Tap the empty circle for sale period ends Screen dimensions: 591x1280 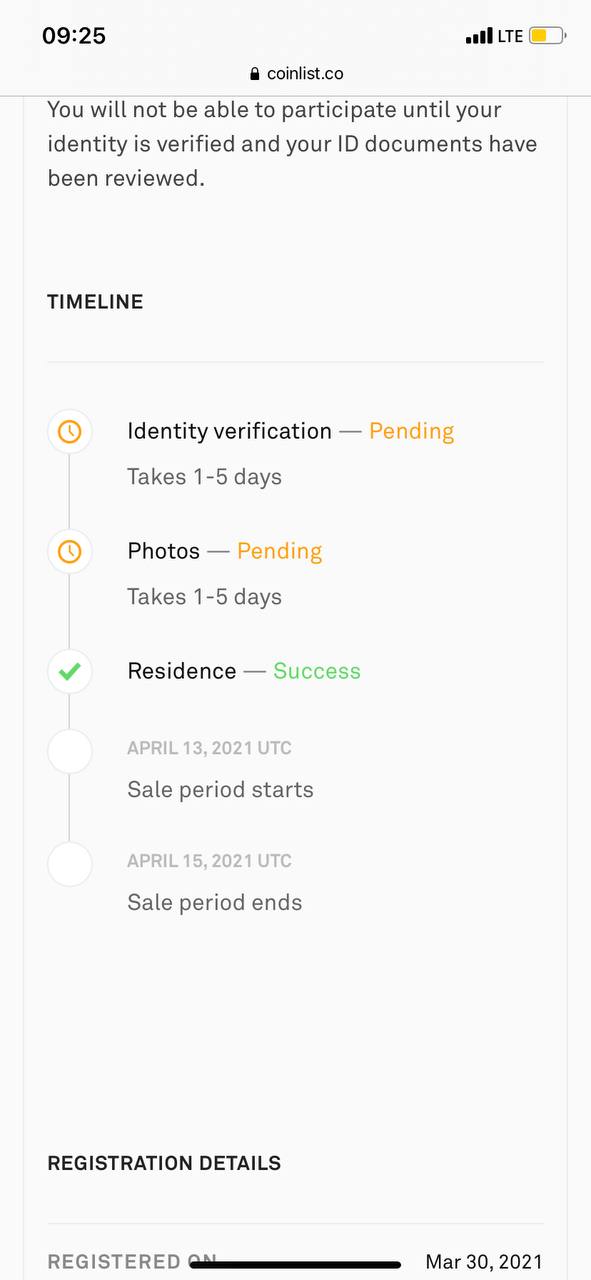pyautogui.click(x=69, y=864)
